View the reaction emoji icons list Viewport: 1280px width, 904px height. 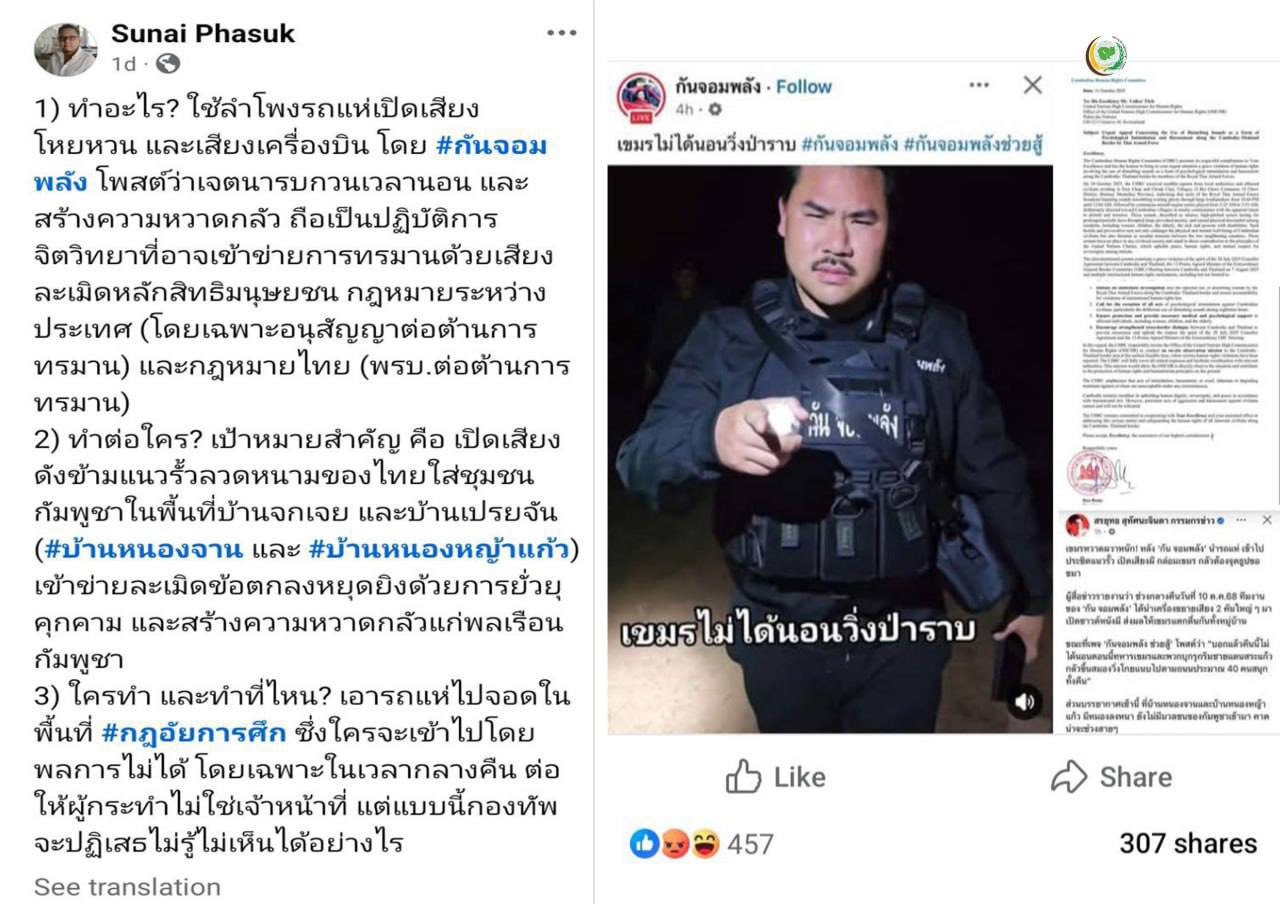pos(675,843)
